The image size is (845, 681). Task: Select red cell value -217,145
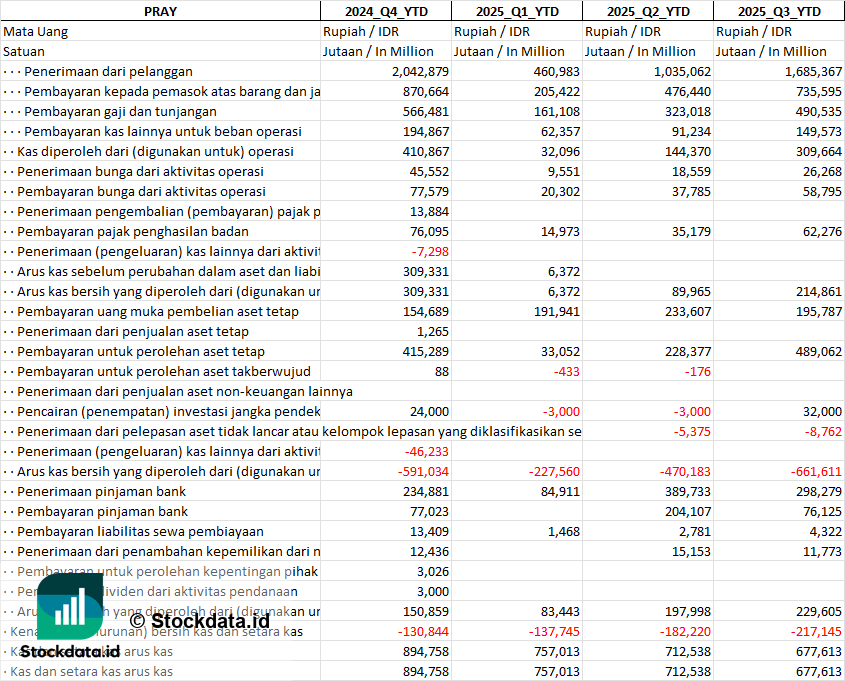click(816, 631)
